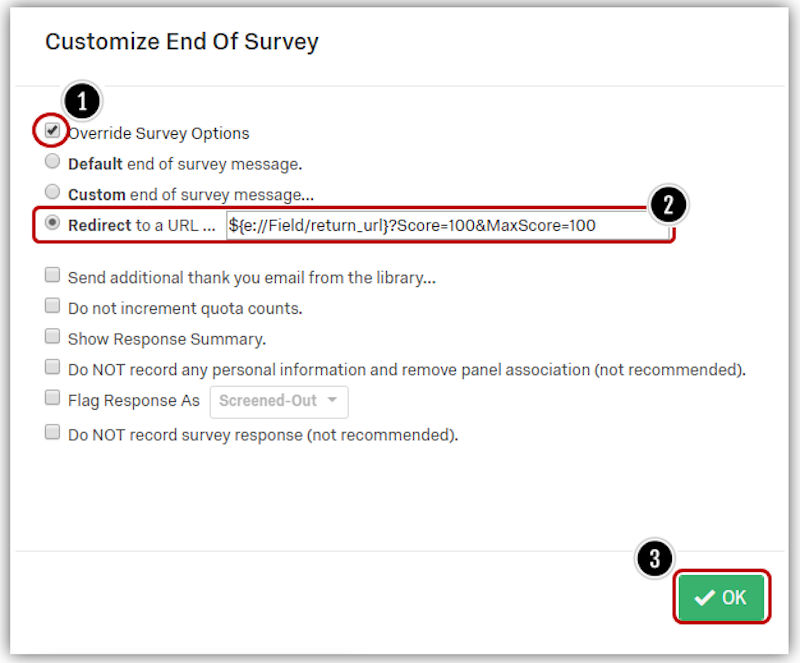Click the "Override Survey Options" label text

click(x=158, y=133)
